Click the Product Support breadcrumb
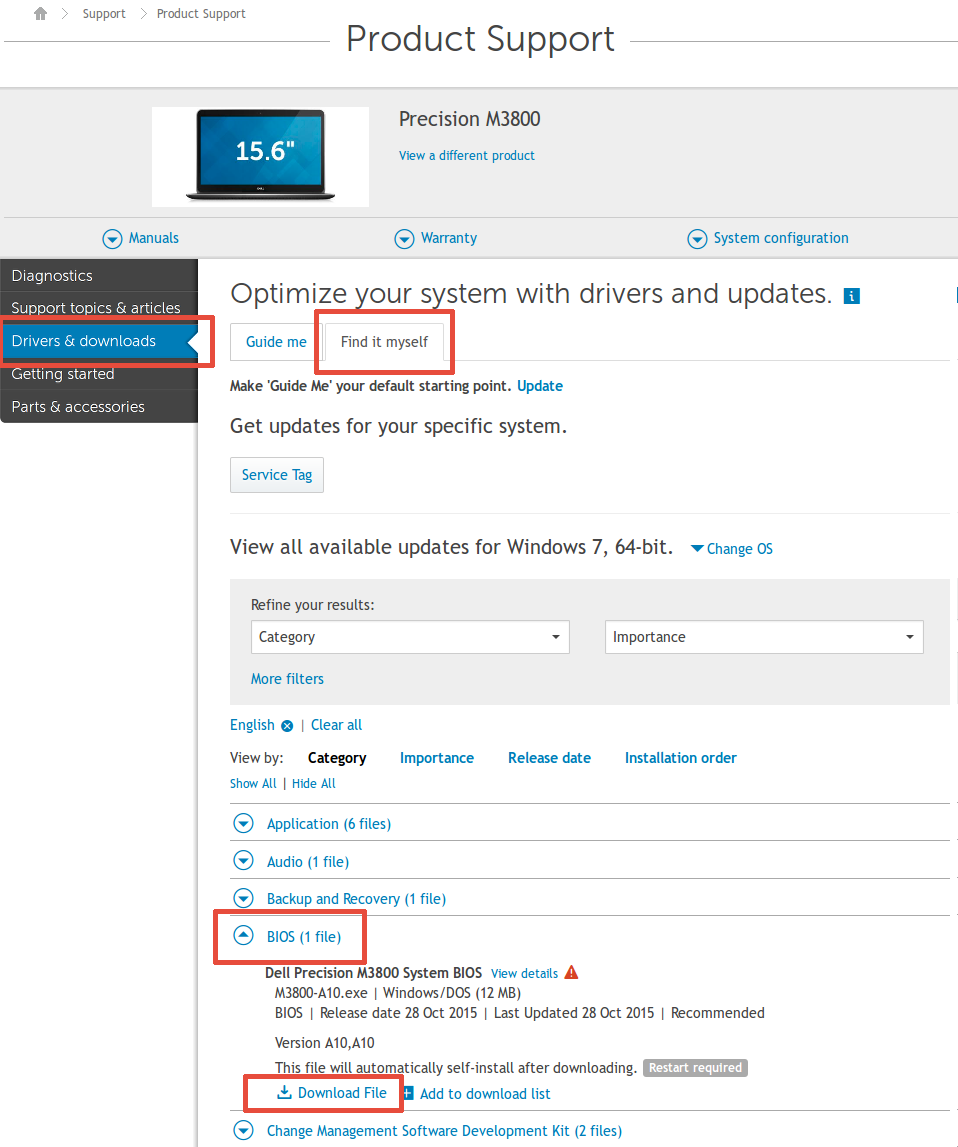The height and width of the screenshot is (1147, 958). (x=201, y=14)
